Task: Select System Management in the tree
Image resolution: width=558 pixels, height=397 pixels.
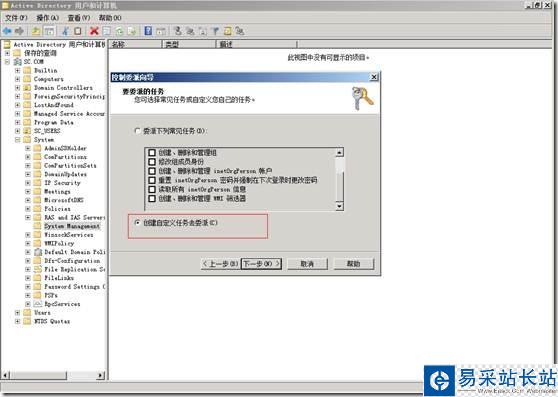Action: tap(72, 226)
